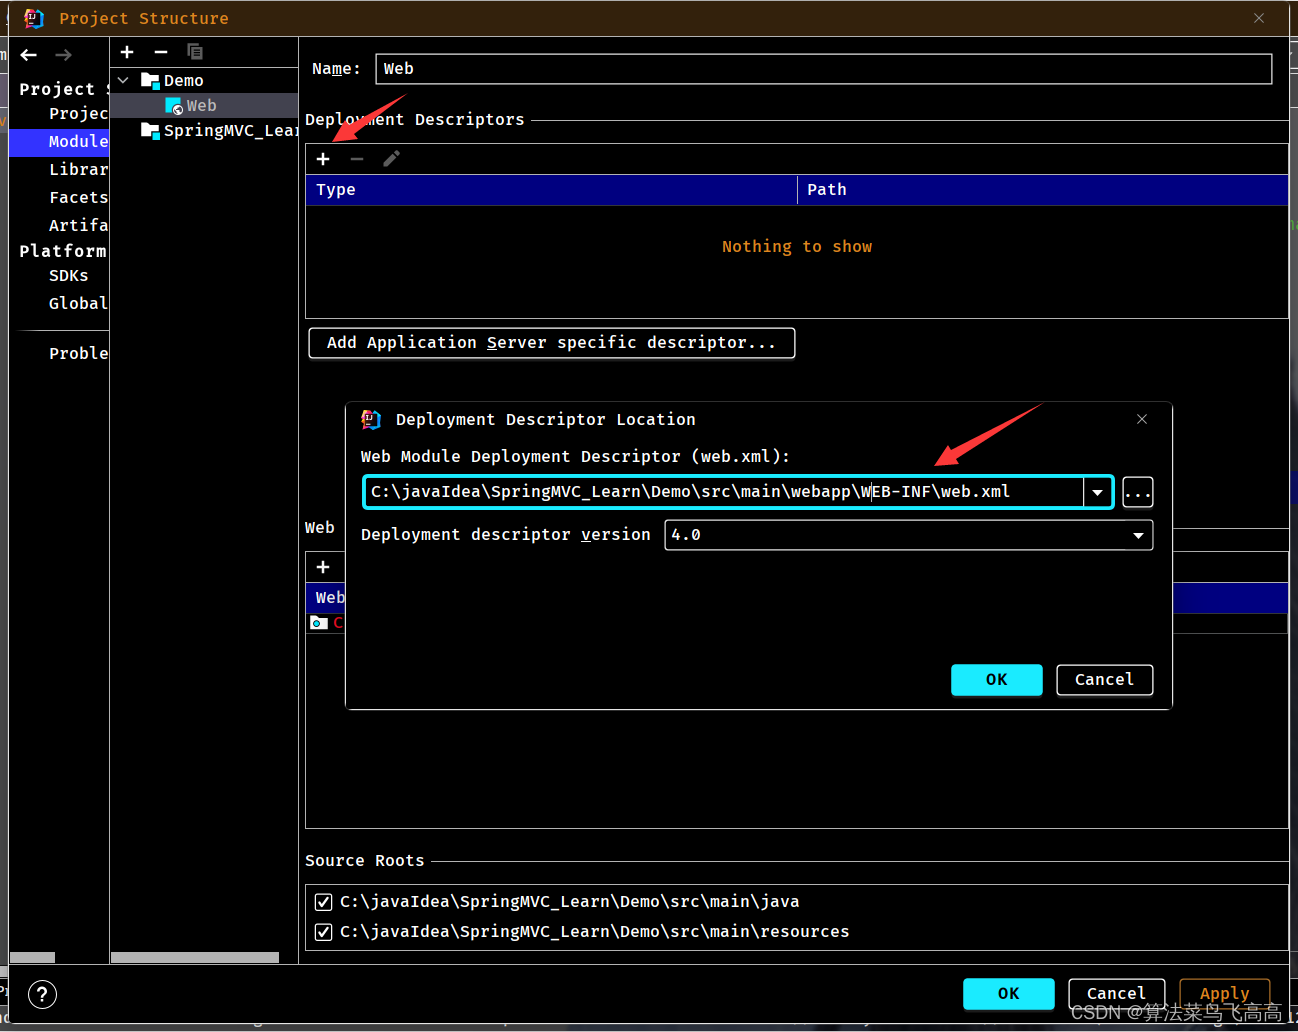This screenshot has height=1032, width=1298.
Task: Open Facets in the settings list
Action: [78, 198]
